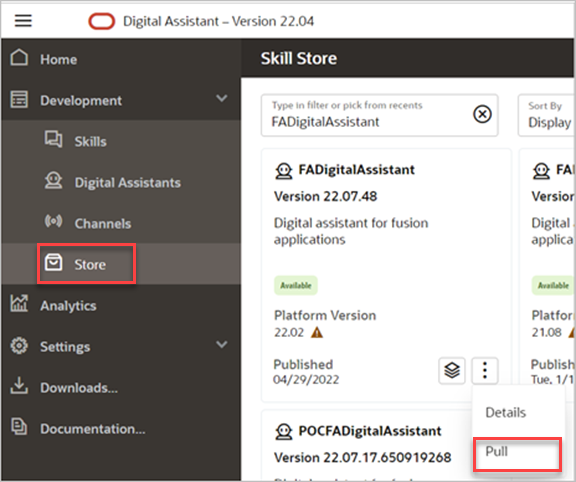Click the Channels broadcast icon
Viewport: 576px width, 482px height.
click(54, 221)
